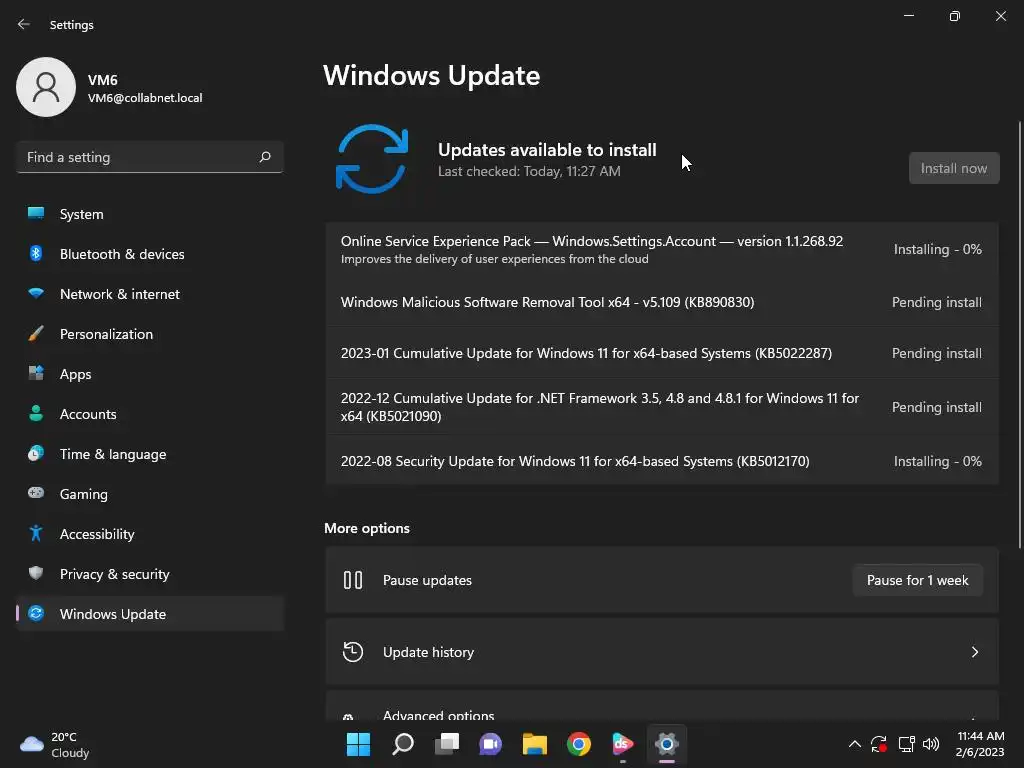Click the Network wifi icon in sidebar
Viewport: 1024px width, 768px height.
(x=36, y=293)
